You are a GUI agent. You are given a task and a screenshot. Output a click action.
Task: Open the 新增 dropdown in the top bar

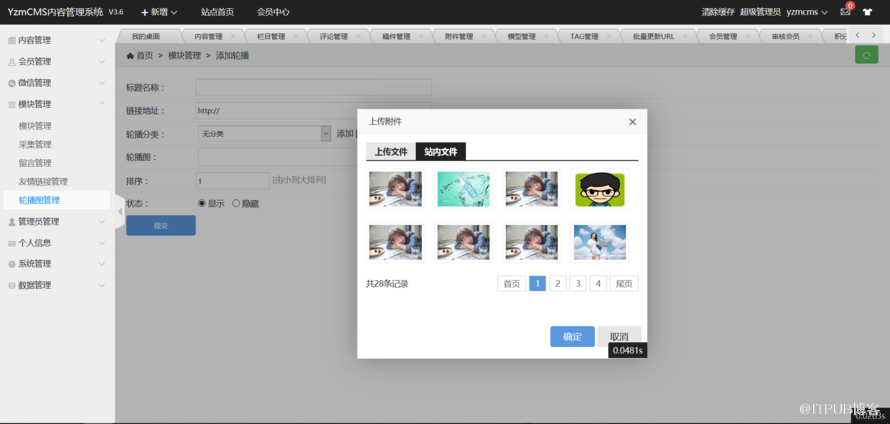tap(159, 12)
